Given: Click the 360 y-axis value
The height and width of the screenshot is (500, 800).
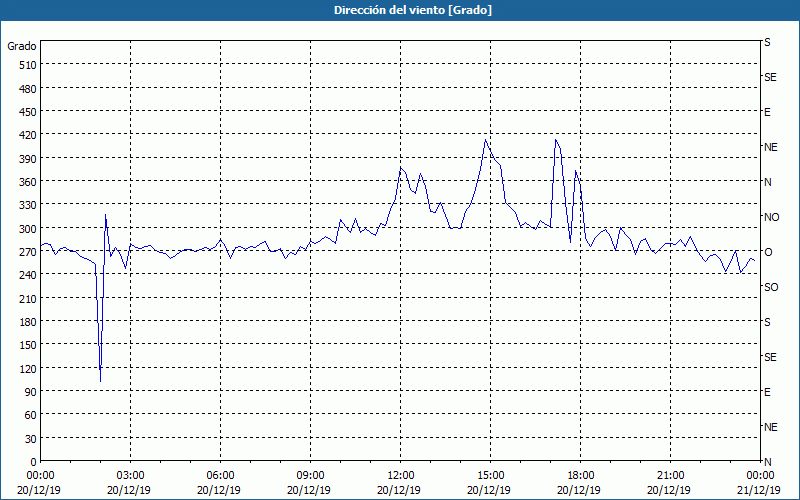Looking at the screenshot, I should point(29,182).
